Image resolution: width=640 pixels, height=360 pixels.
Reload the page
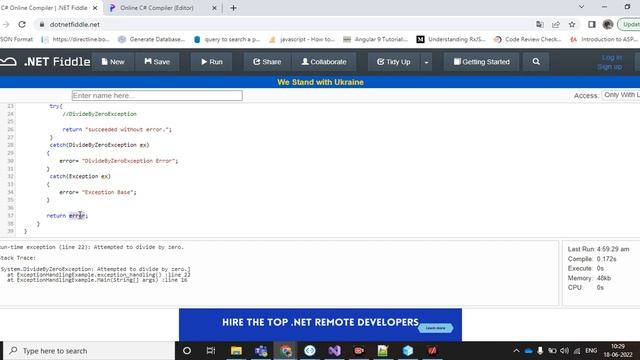(x=22, y=24)
